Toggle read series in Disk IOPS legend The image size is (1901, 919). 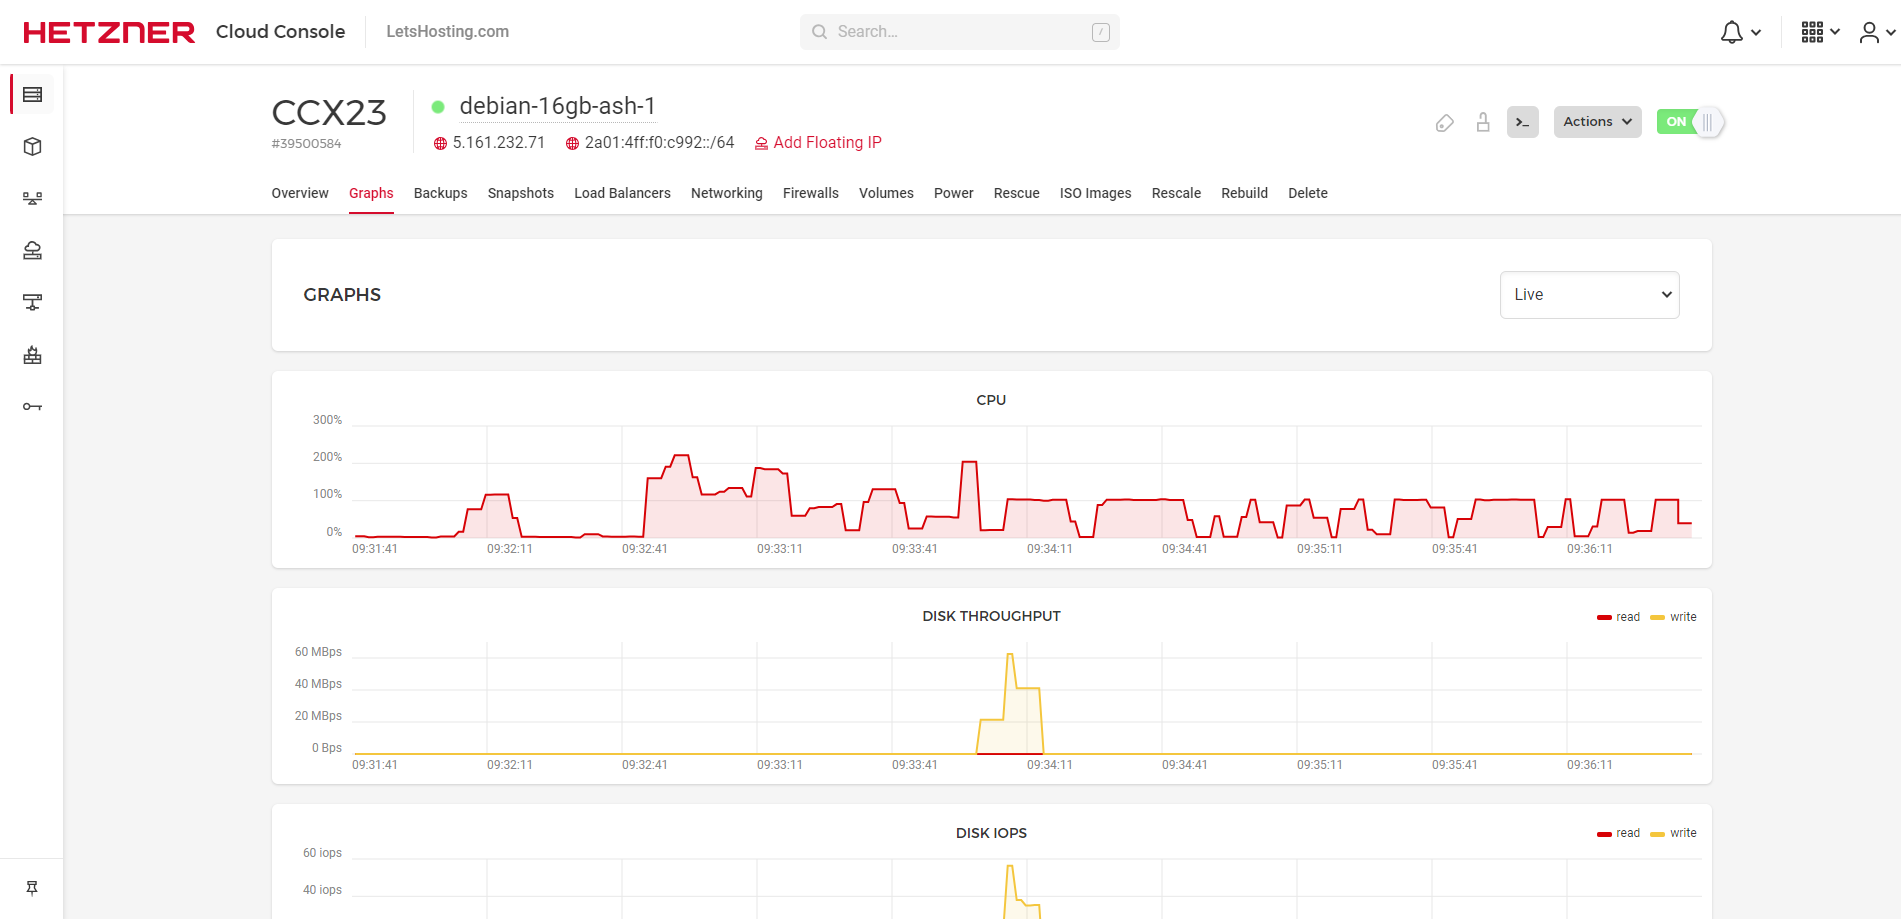[1618, 833]
